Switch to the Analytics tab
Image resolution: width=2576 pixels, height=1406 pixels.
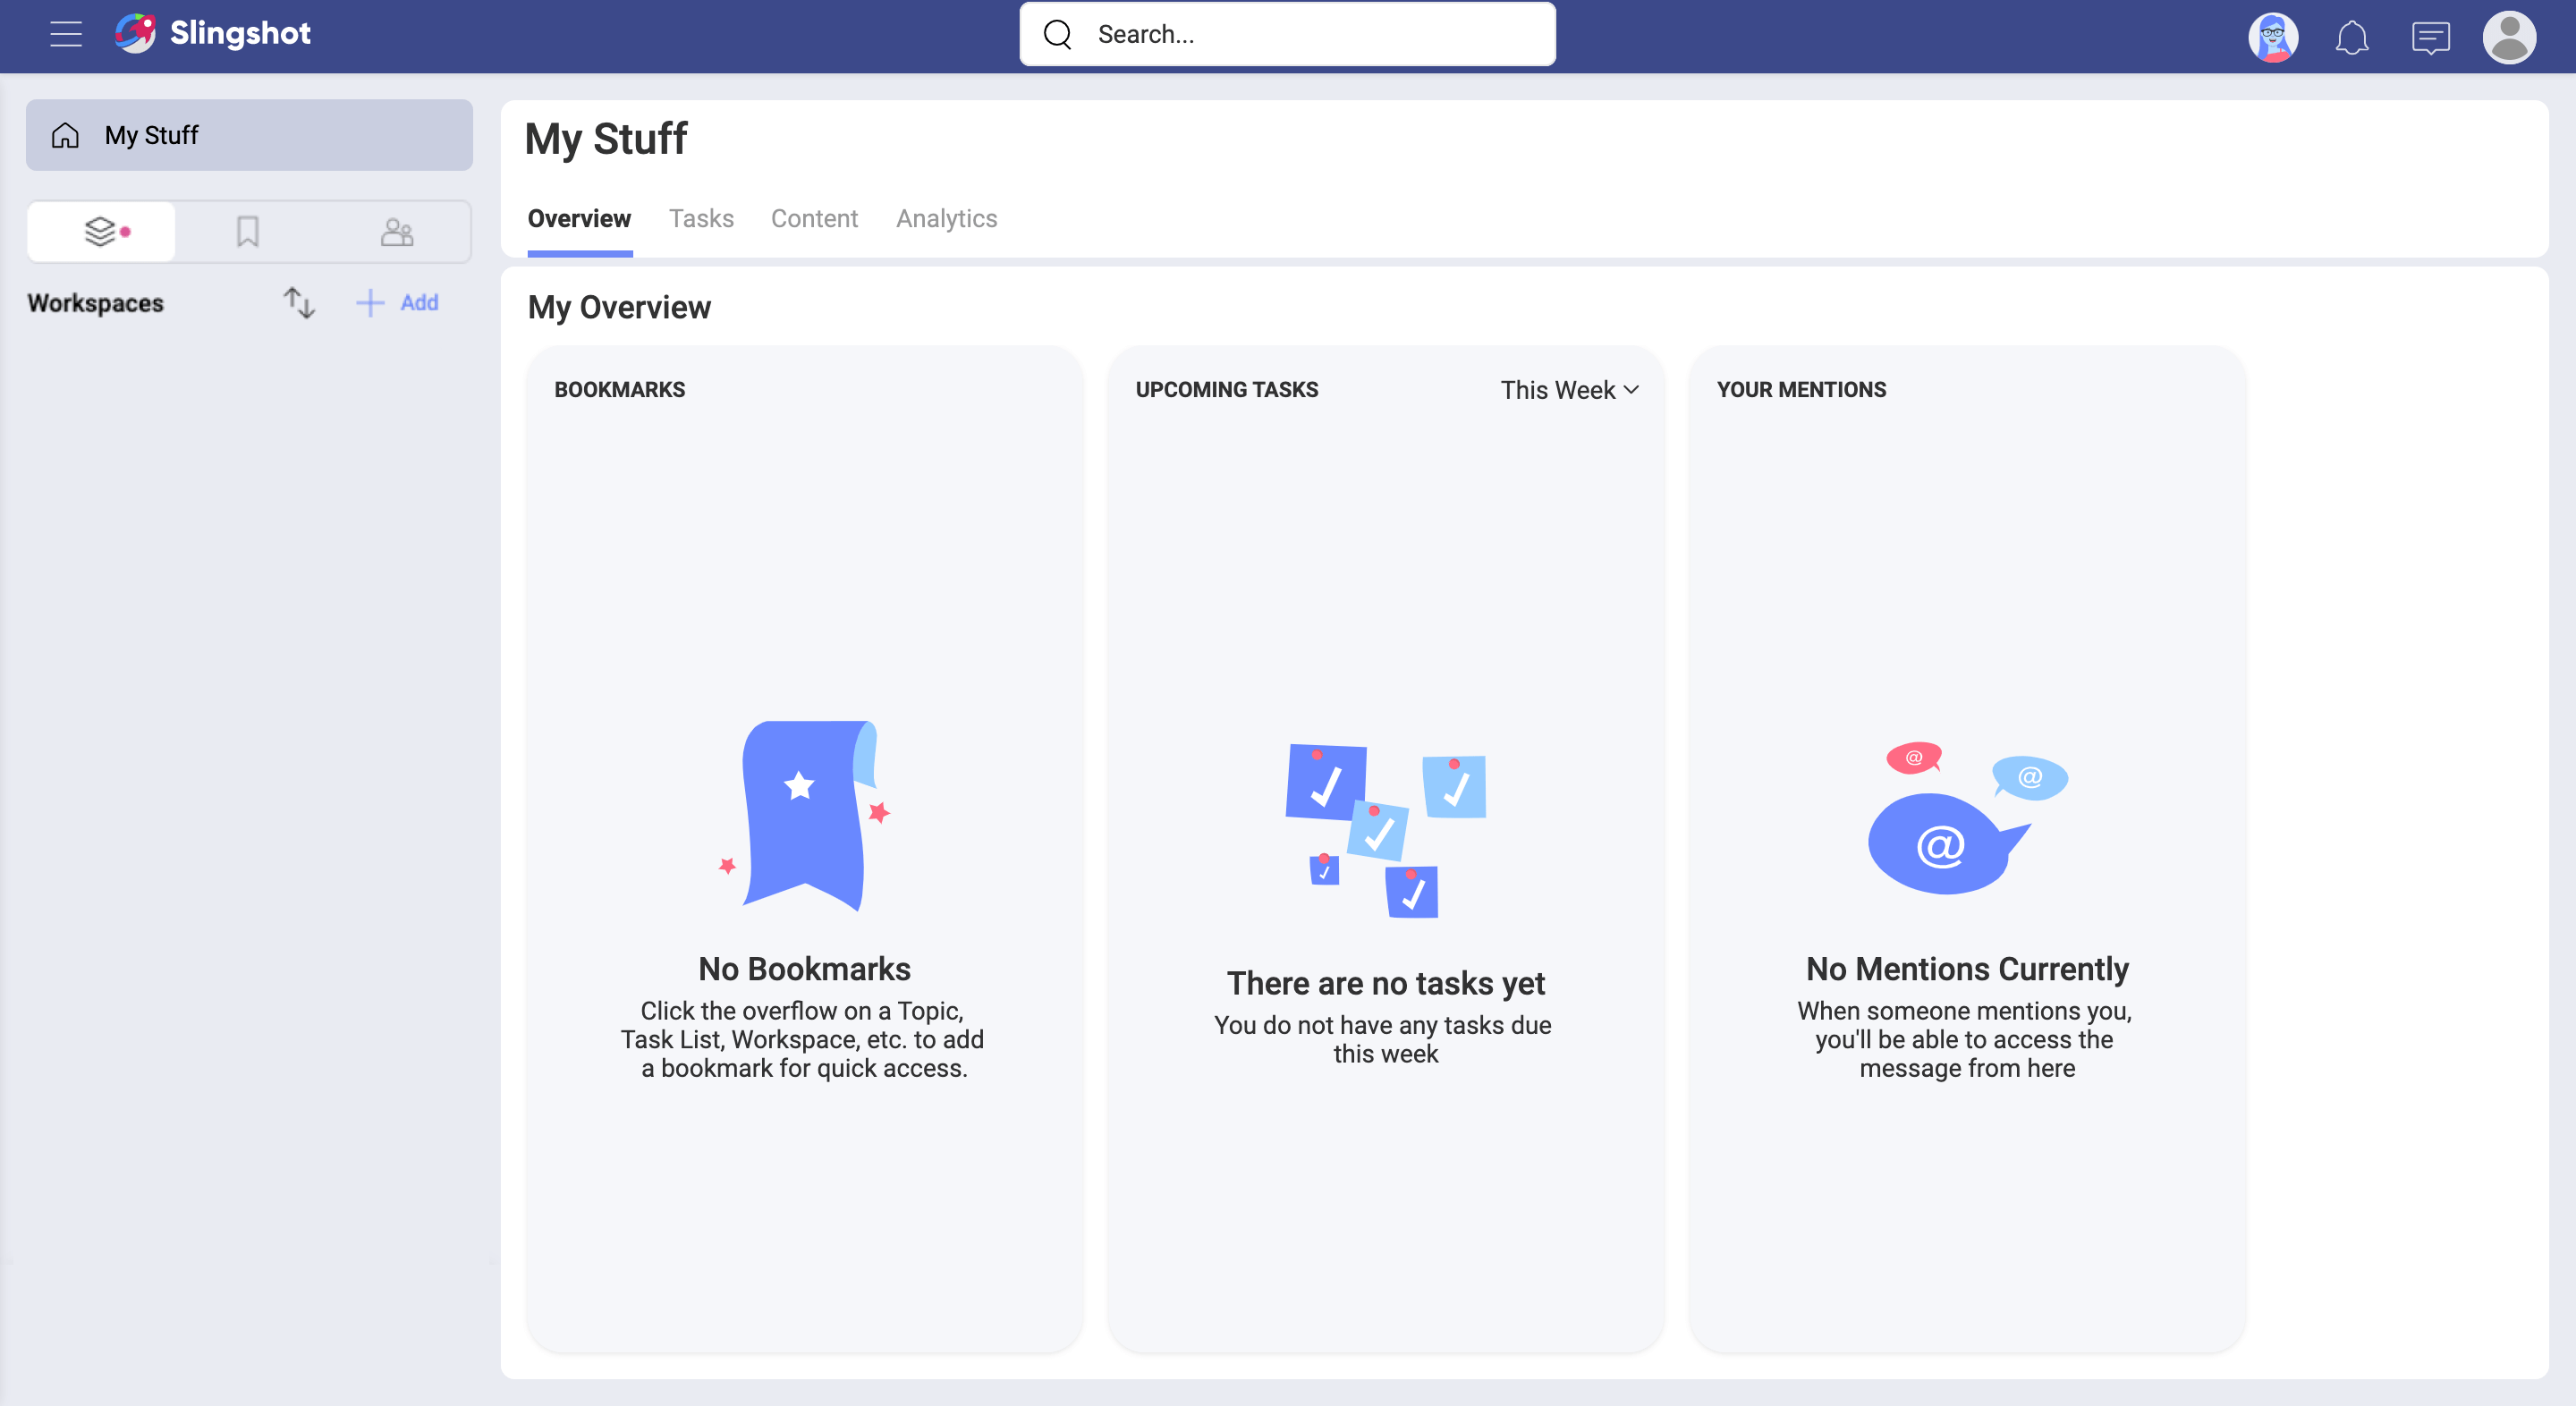[x=947, y=218]
